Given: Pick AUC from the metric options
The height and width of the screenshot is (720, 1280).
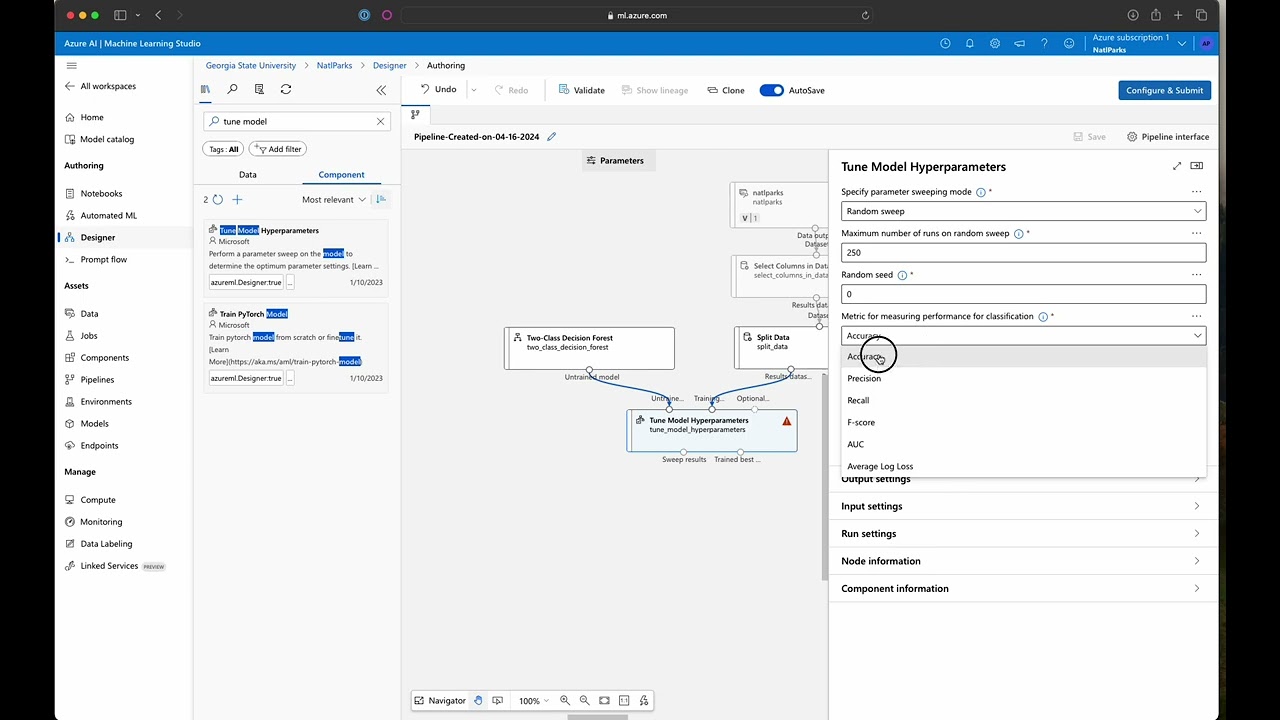Looking at the screenshot, I should [x=1023, y=444].
